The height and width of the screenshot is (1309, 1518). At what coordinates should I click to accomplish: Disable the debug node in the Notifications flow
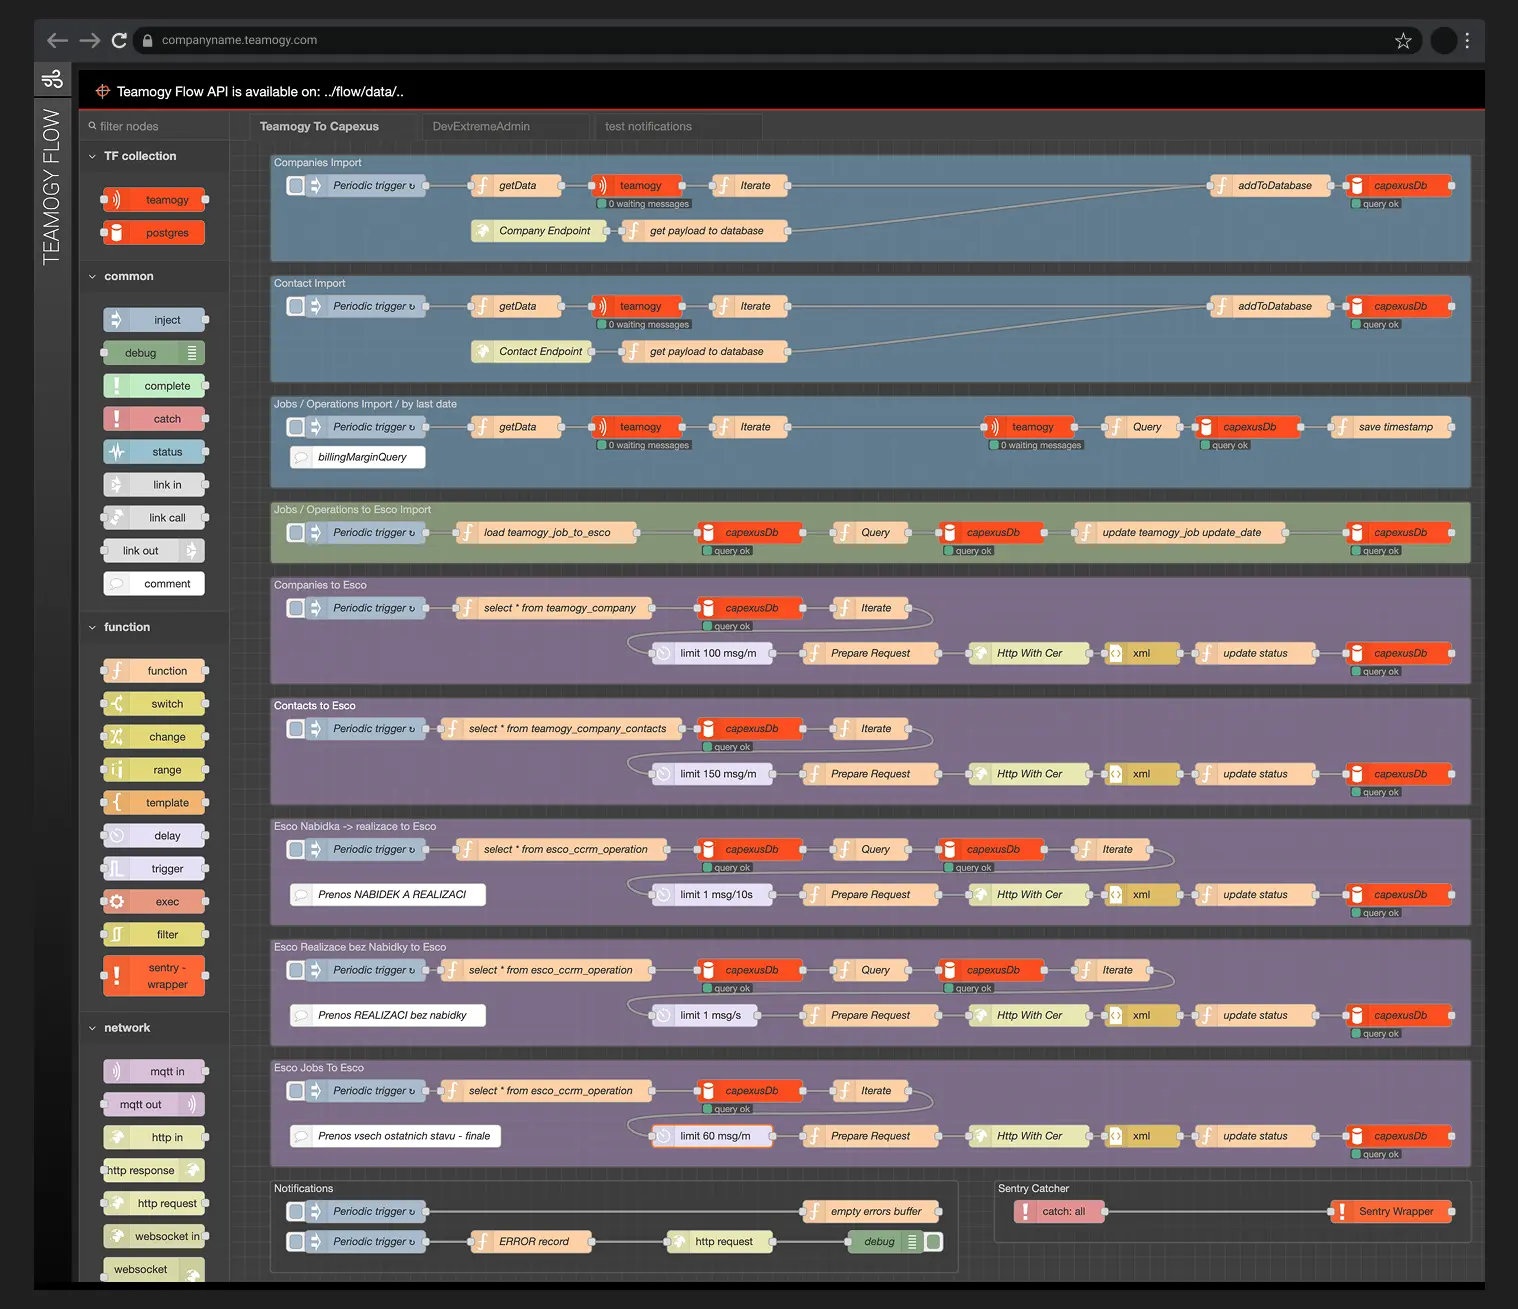pos(933,1241)
